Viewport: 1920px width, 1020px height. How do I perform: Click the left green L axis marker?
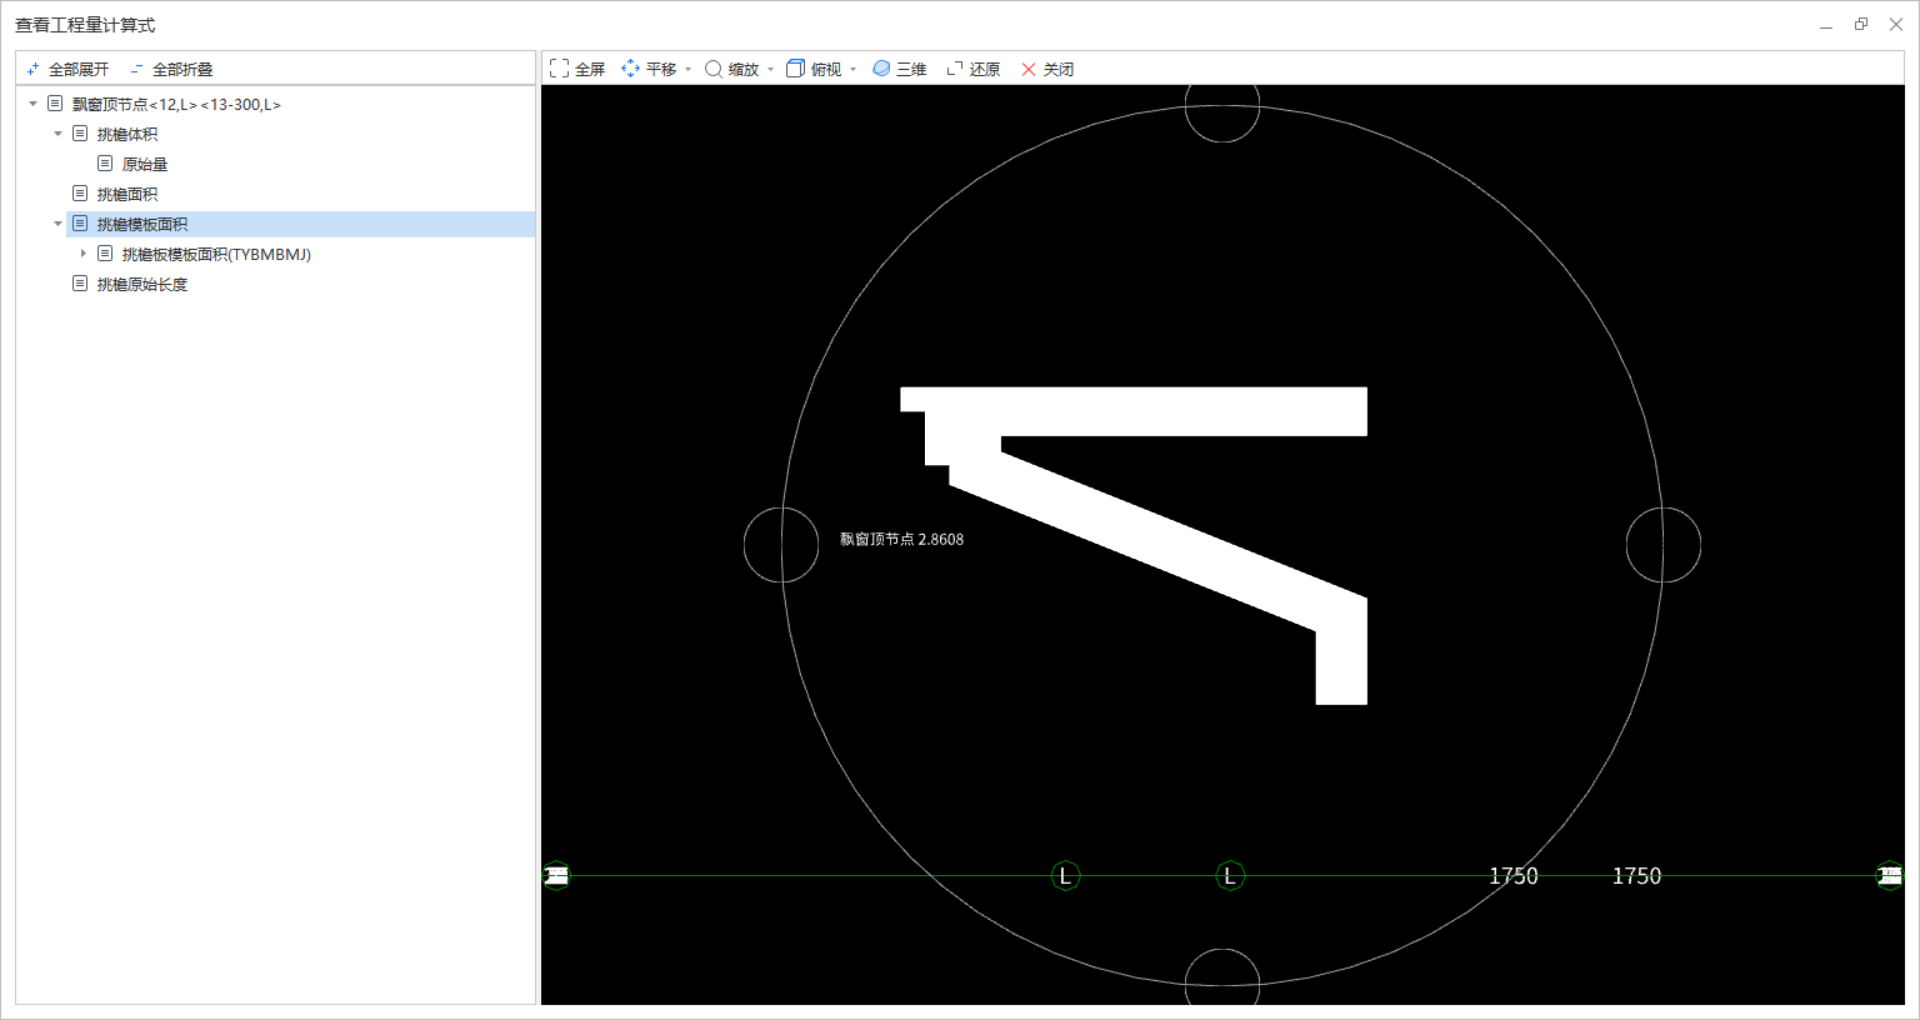click(x=1065, y=876)
